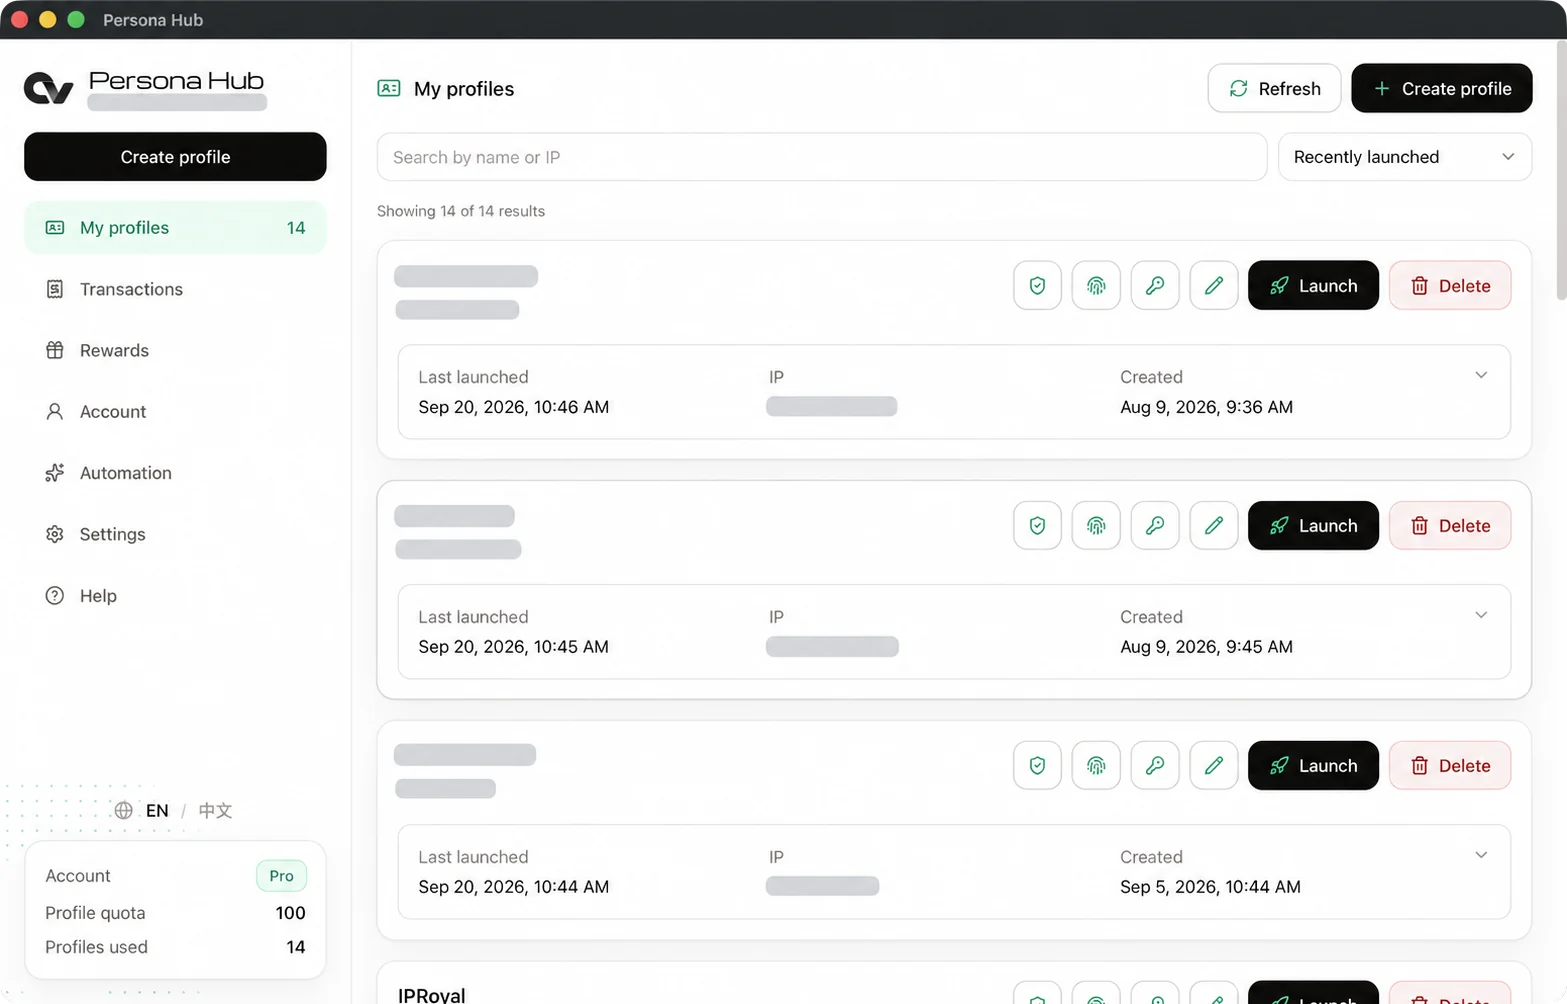Click Create profile button in top right
The image size is (1567, 1004).
[x=1441, y=88]
